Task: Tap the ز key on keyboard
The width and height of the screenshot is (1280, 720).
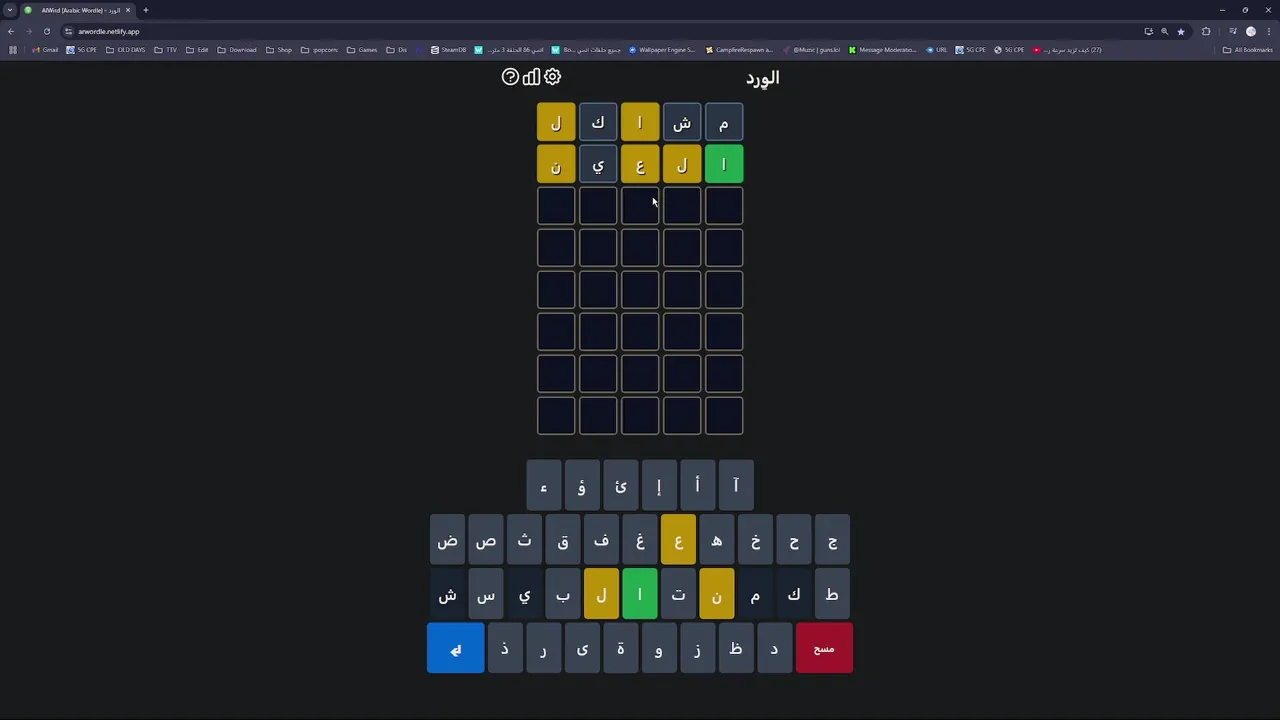Action: click(x=697, y=649)
